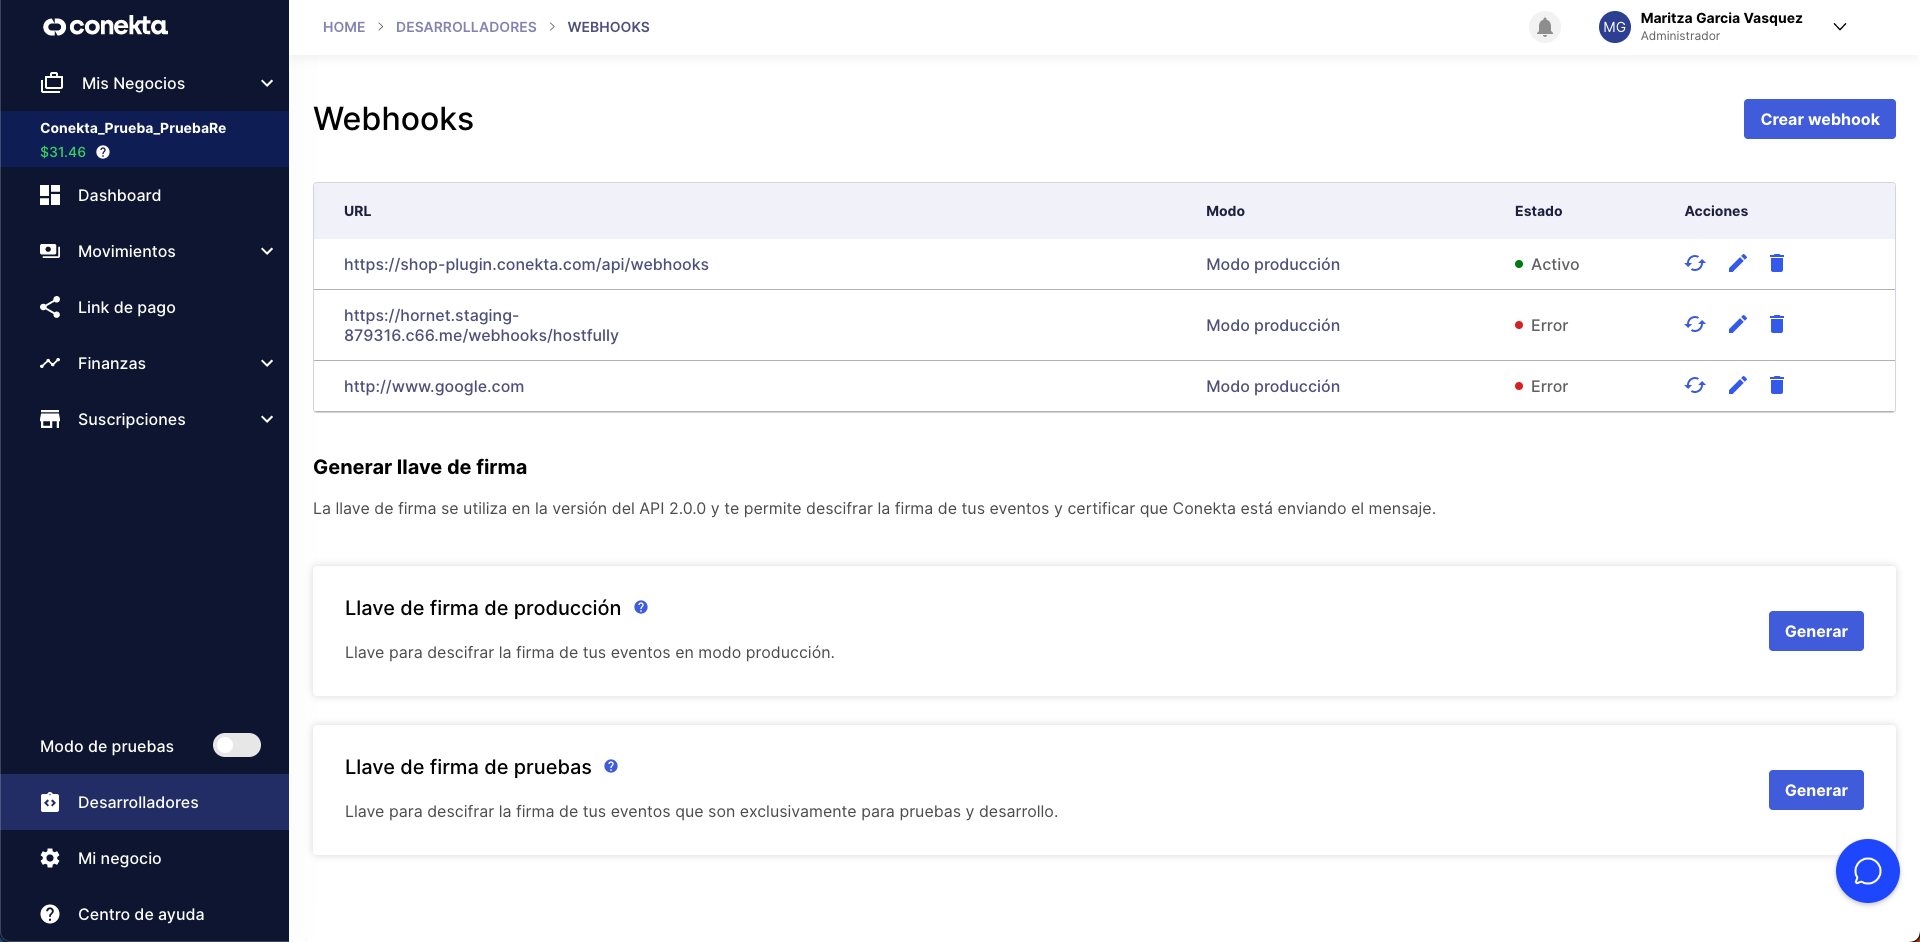Screen dimensions: 1920x942
Task: Generate the production signature key
Action: tap(1816, 631)
